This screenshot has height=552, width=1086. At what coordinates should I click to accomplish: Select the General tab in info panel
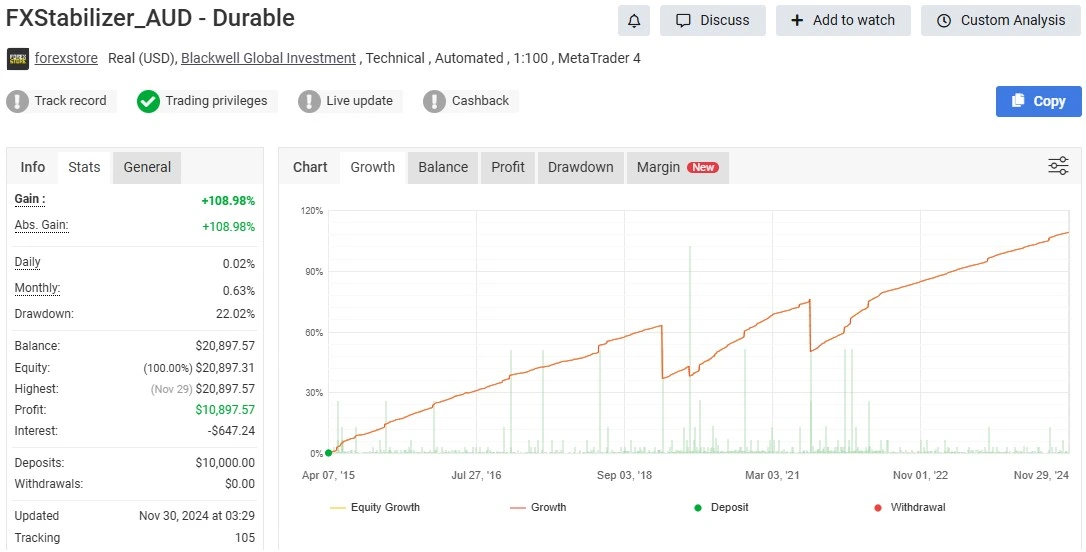tap(147, 167)
